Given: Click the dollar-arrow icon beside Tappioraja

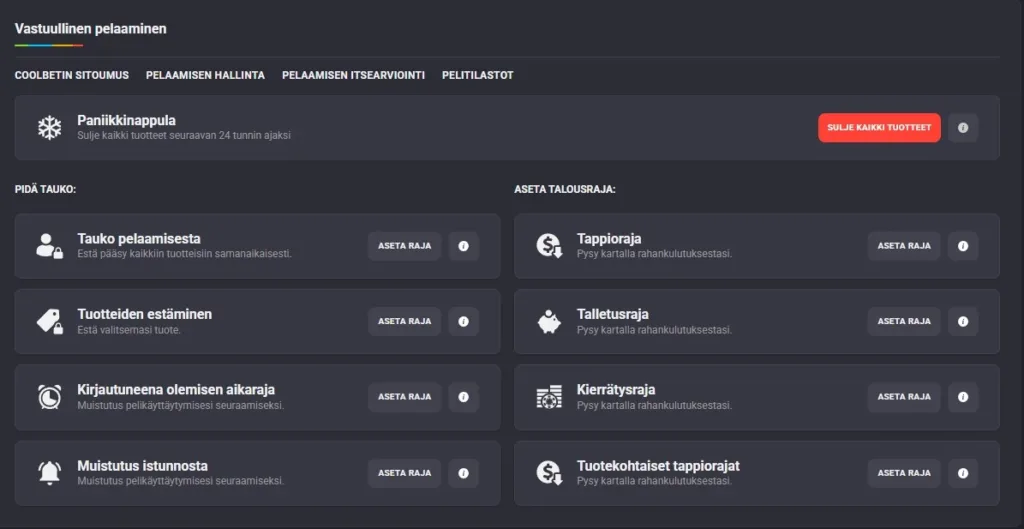Looking at the screenshot, I should [549, 246].
